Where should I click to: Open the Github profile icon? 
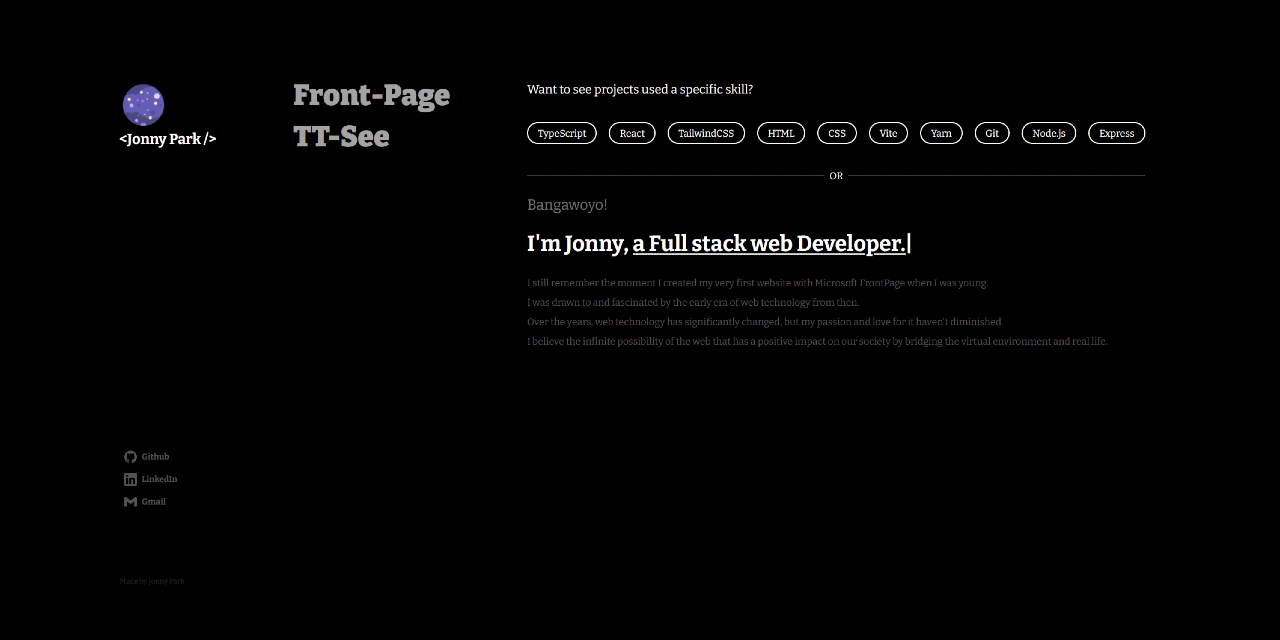click(130, 456)
